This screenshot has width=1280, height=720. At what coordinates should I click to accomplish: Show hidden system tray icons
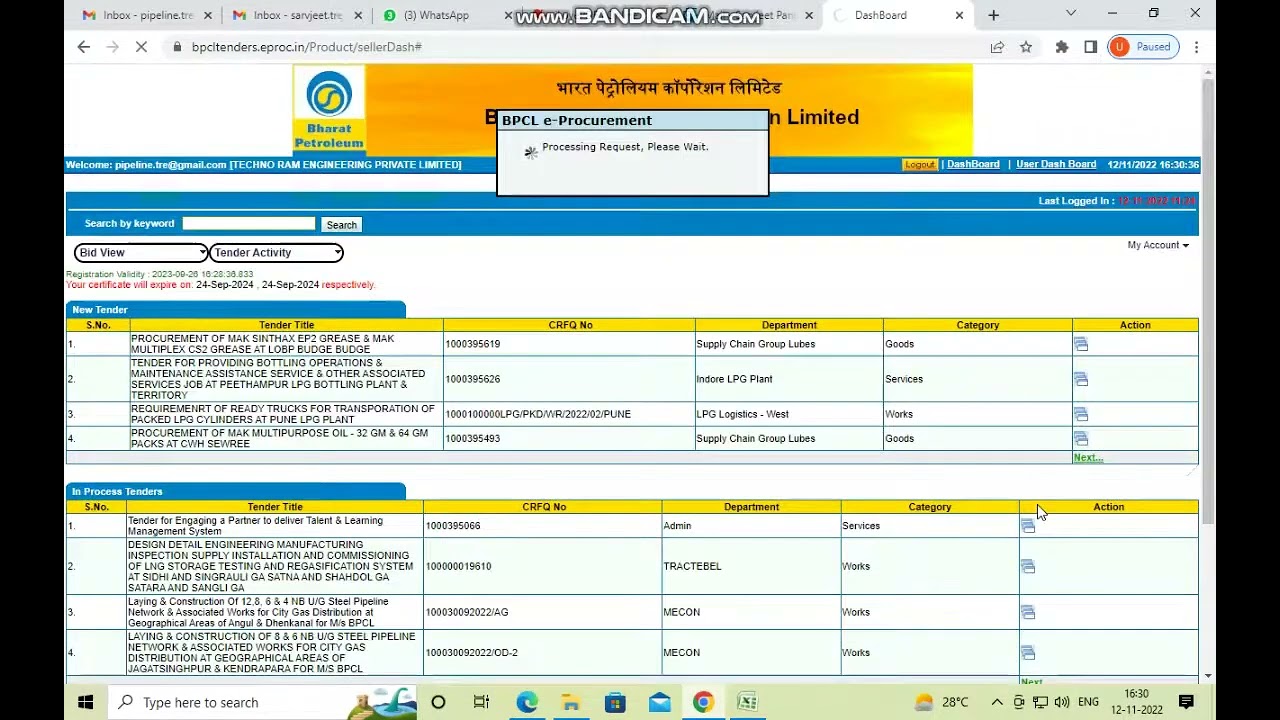(997, 702)
